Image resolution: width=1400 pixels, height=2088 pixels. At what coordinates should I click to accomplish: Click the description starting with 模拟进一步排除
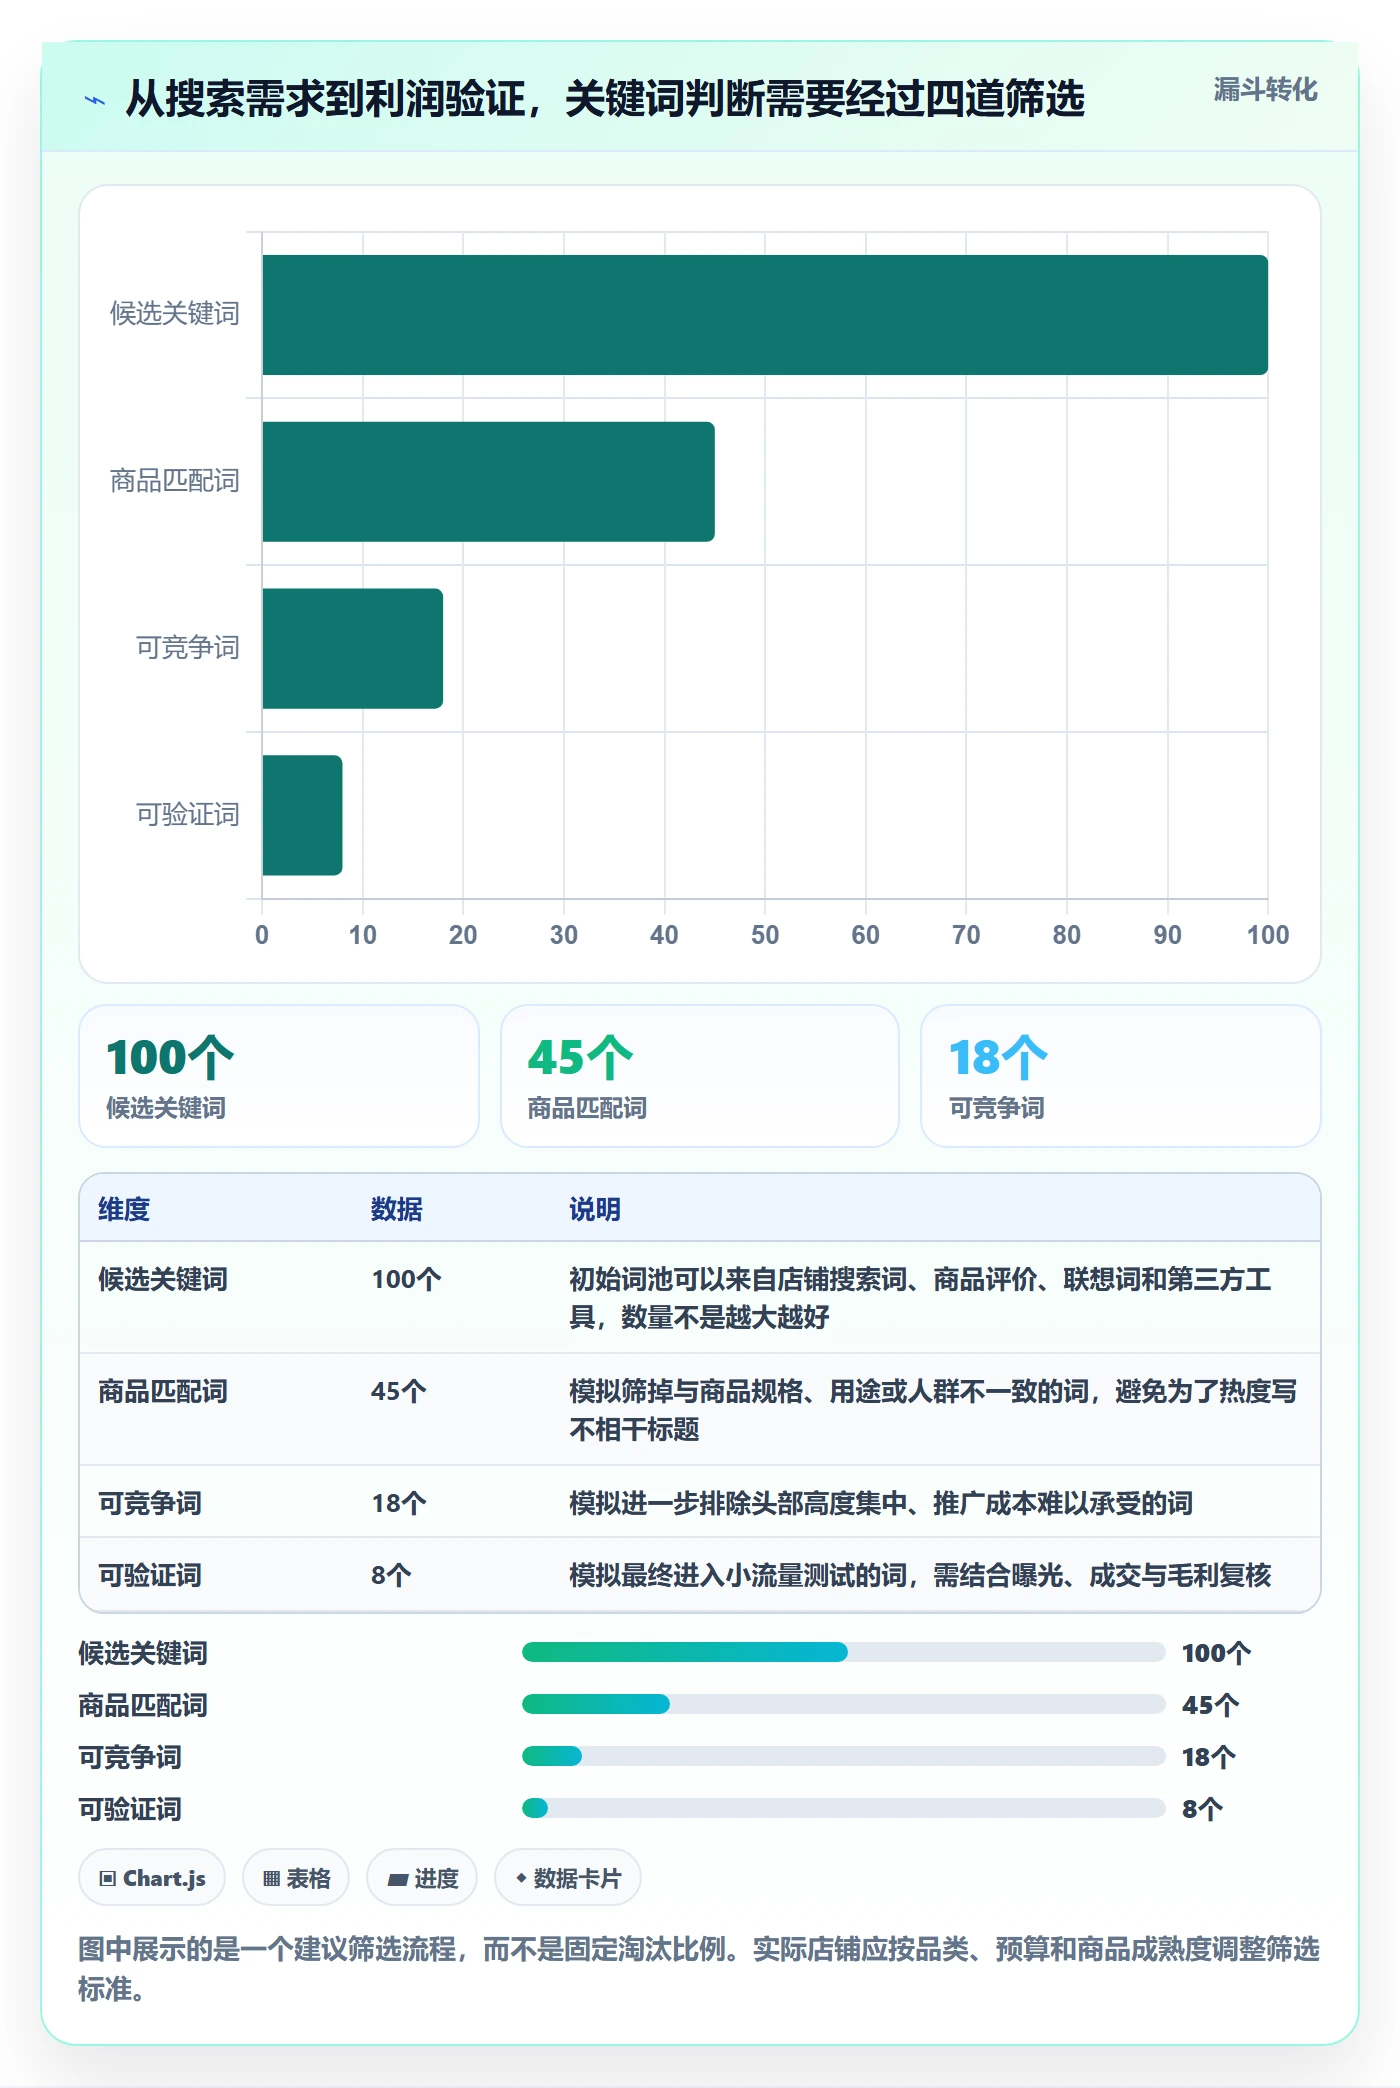tap(881, 1503)
